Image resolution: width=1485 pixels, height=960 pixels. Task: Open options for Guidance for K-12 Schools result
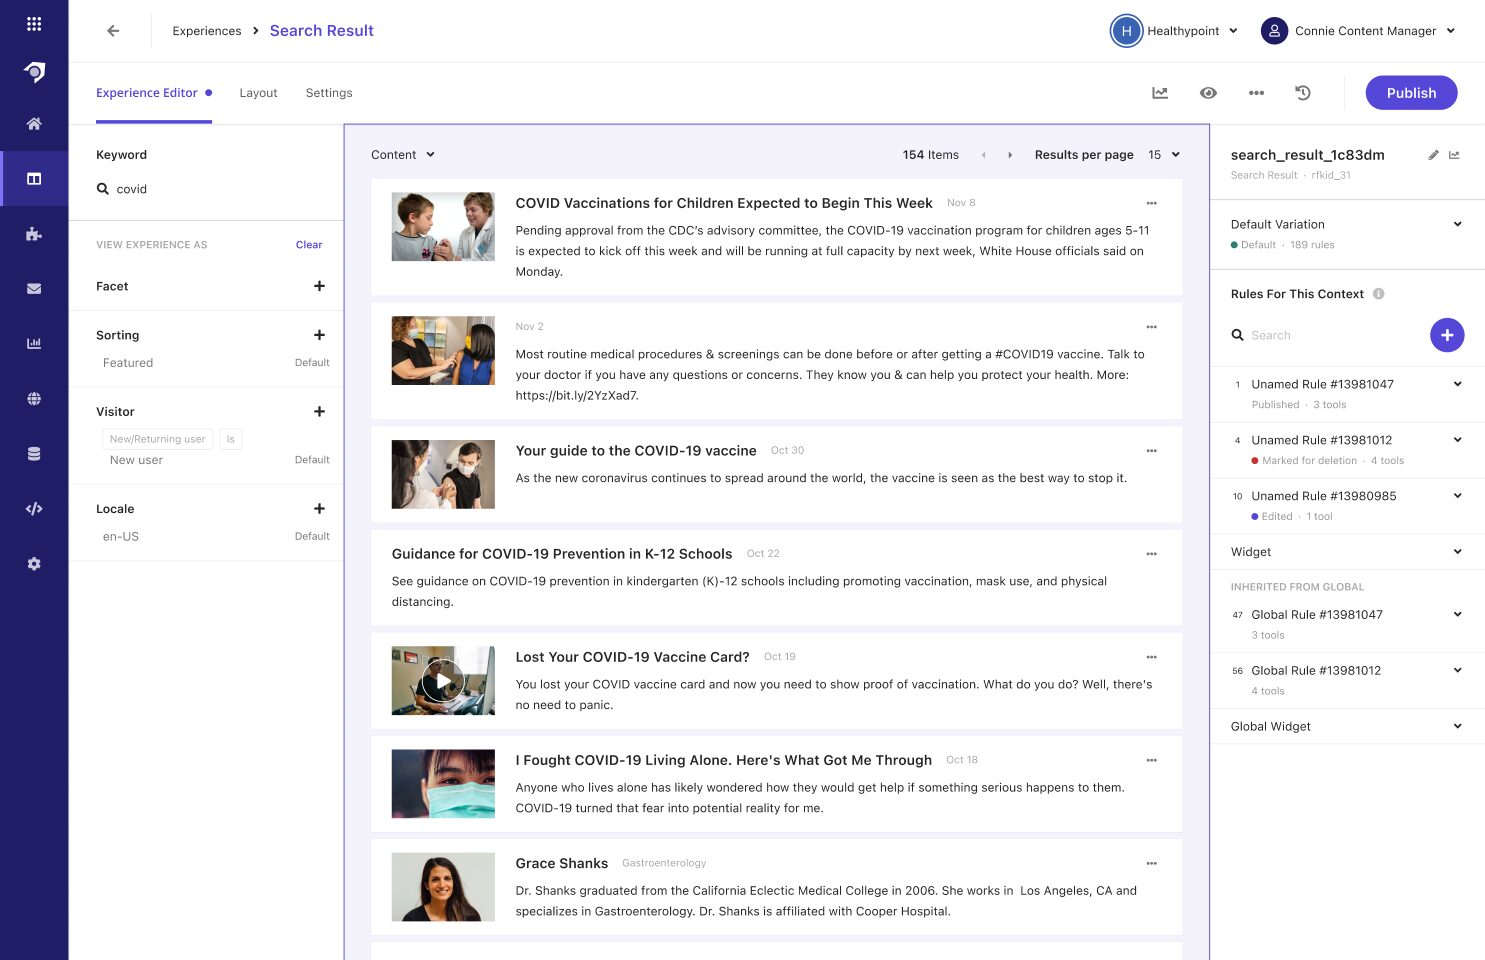coord(1151,554)
